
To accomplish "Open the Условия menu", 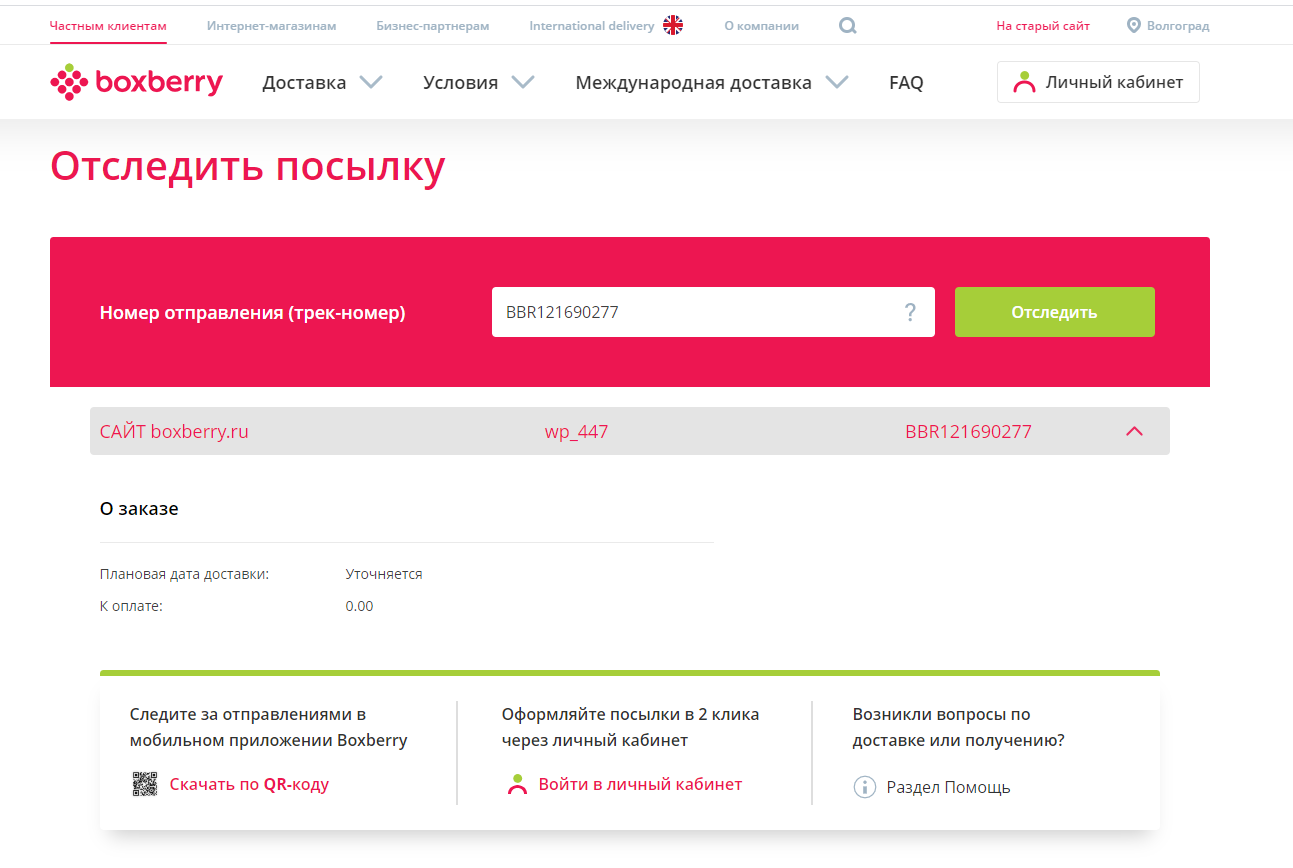I will click(460, 83).
